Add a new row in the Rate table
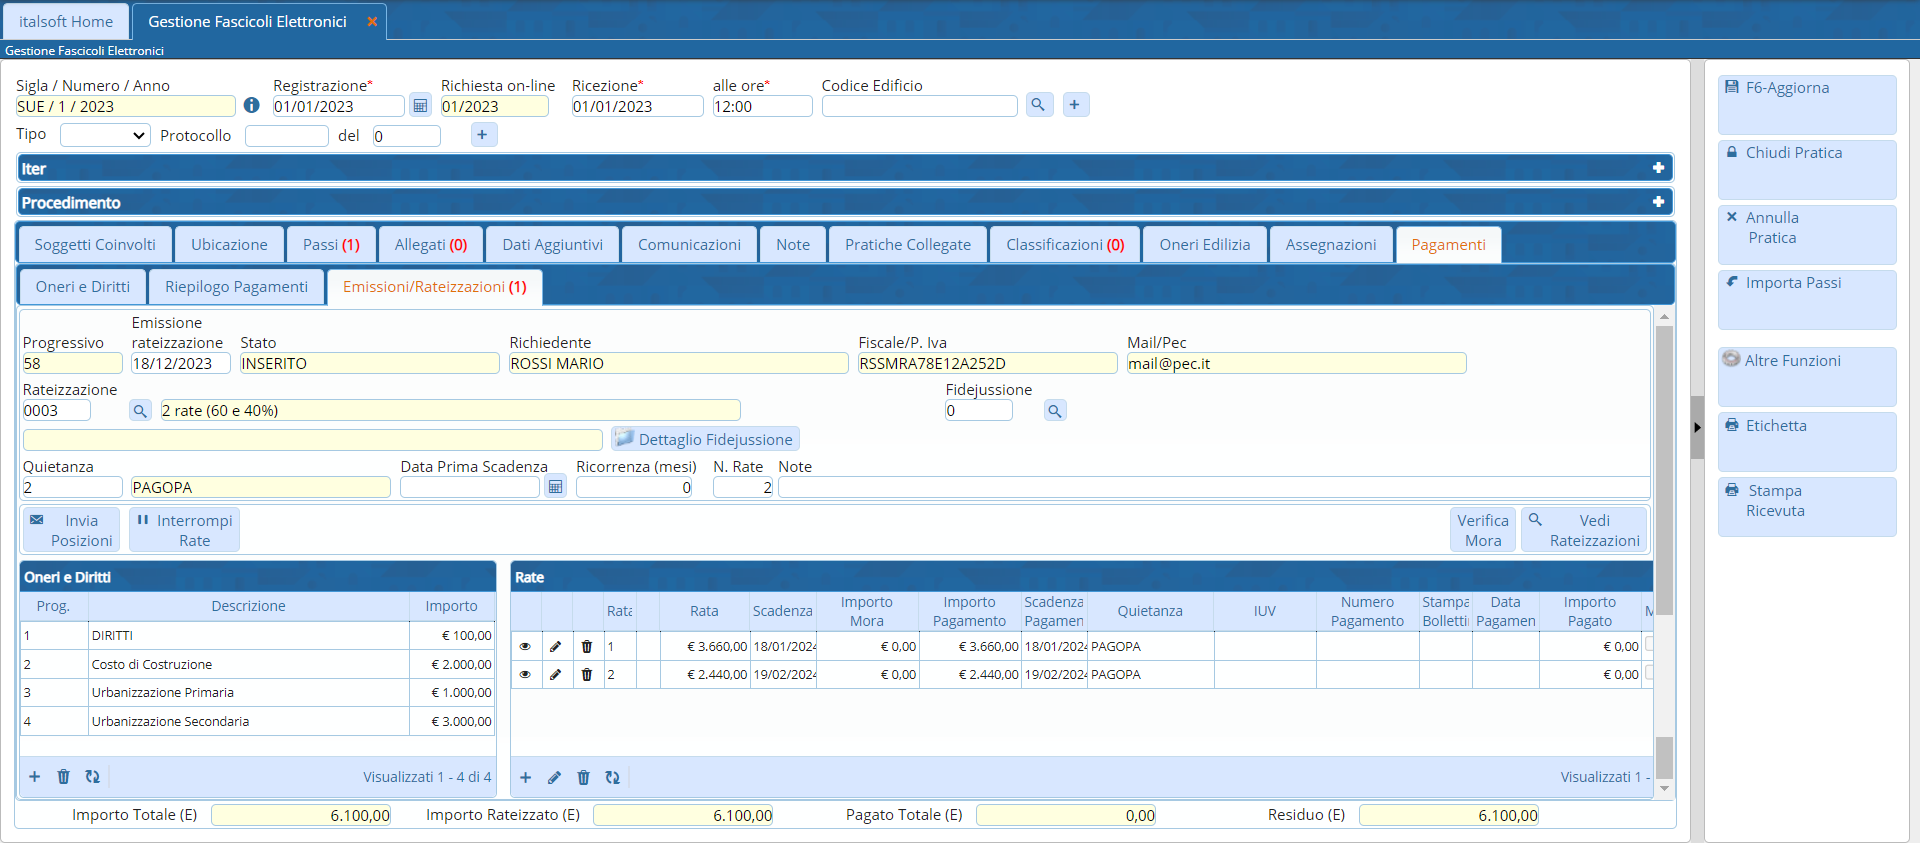Viewport: 1920px width, 843px height. click(525, 778)
